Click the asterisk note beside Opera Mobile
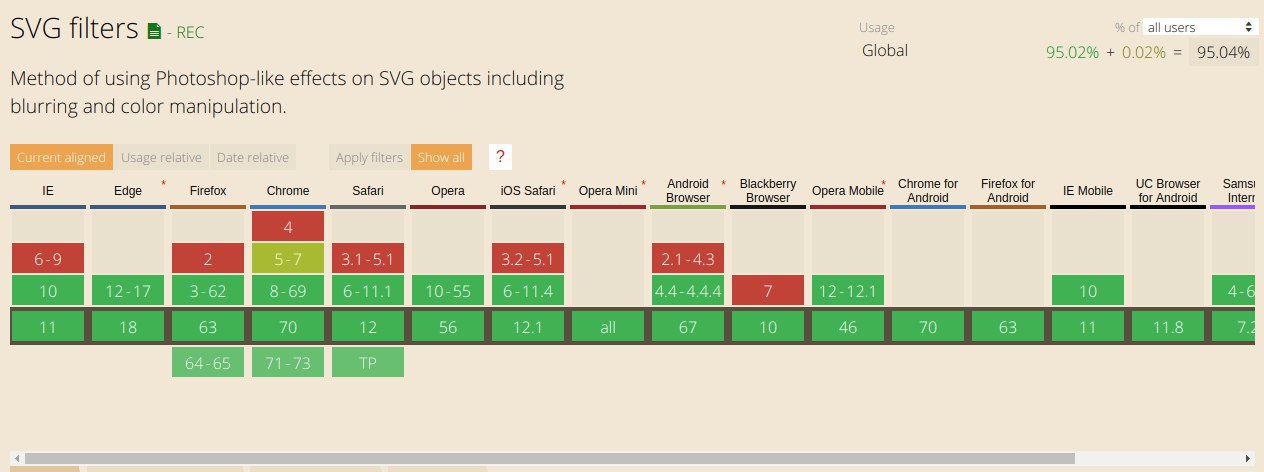Image resolution: width=1264 pixels, height=472 pixels. [x=883, y=184]
